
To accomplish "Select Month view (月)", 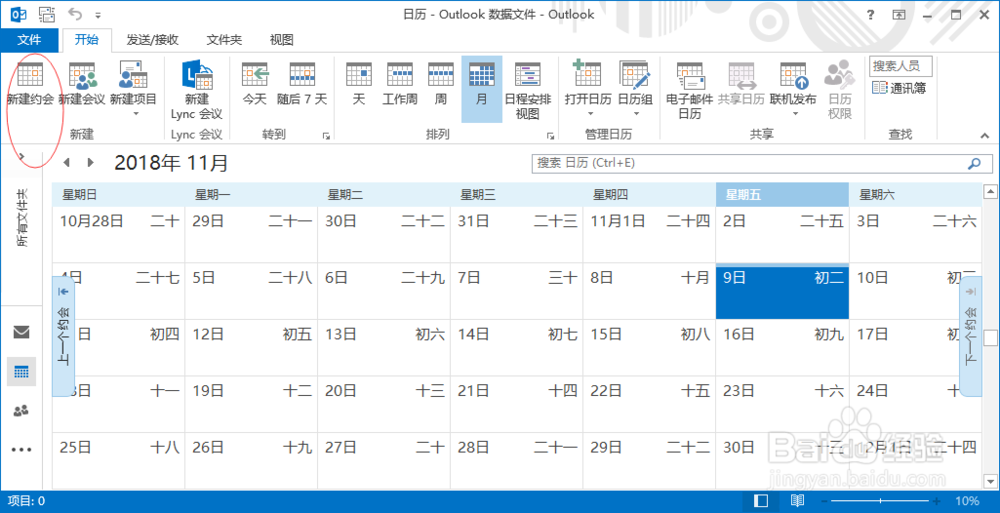I will (482, 89).
